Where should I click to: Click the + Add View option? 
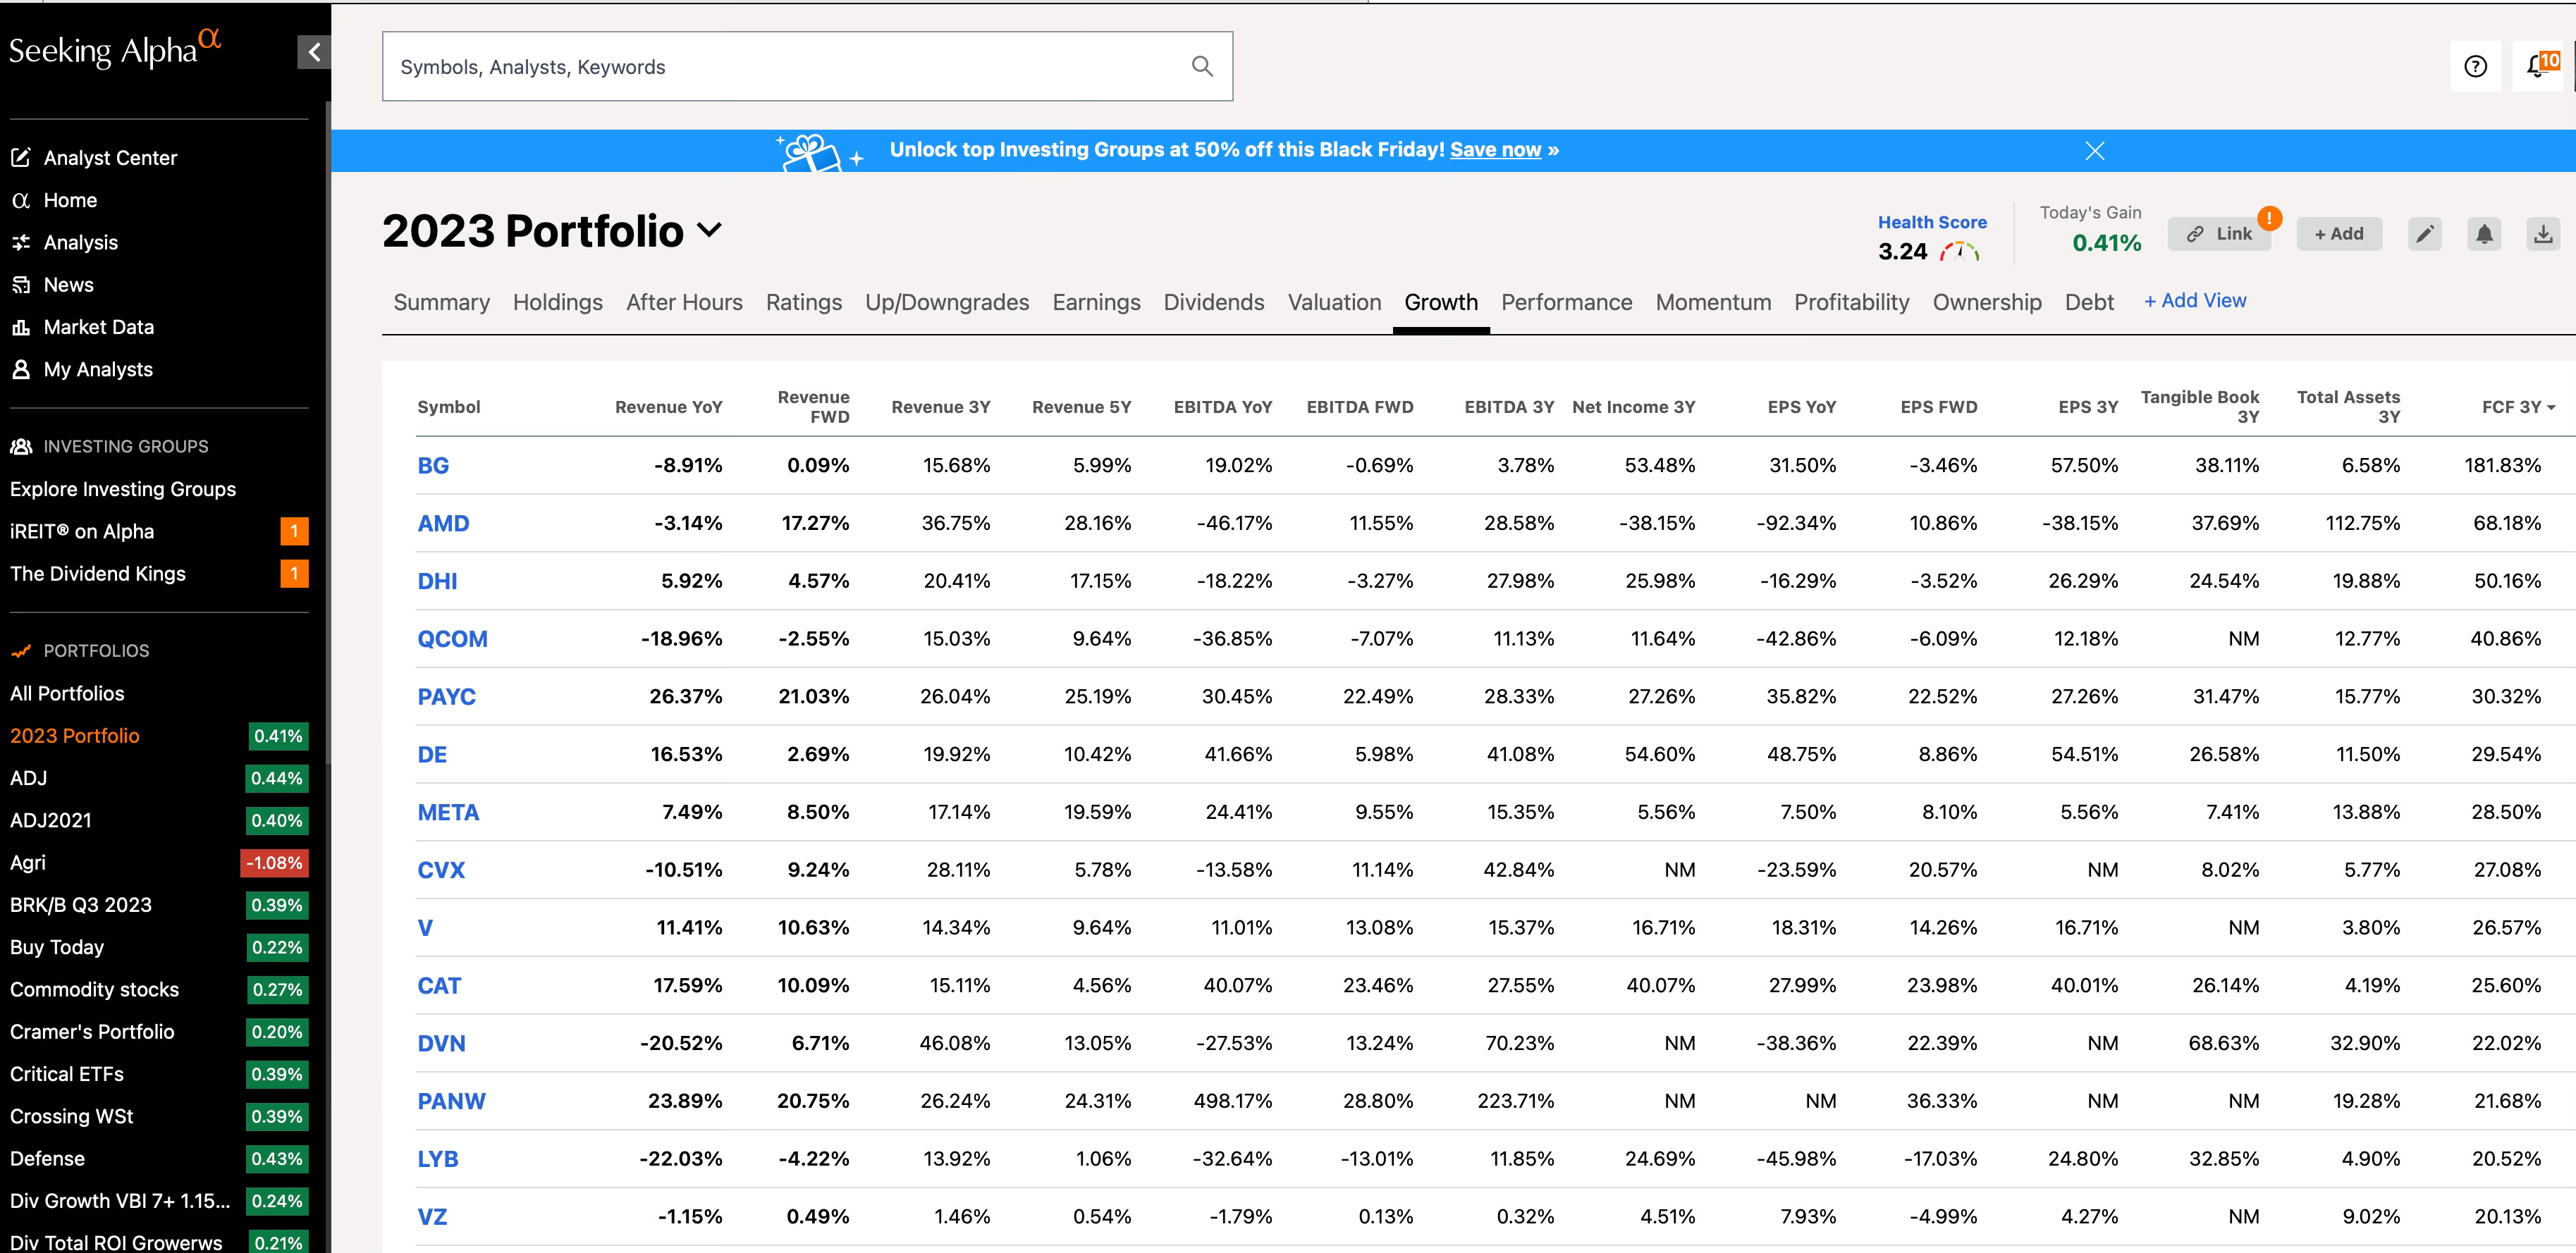2195,301
